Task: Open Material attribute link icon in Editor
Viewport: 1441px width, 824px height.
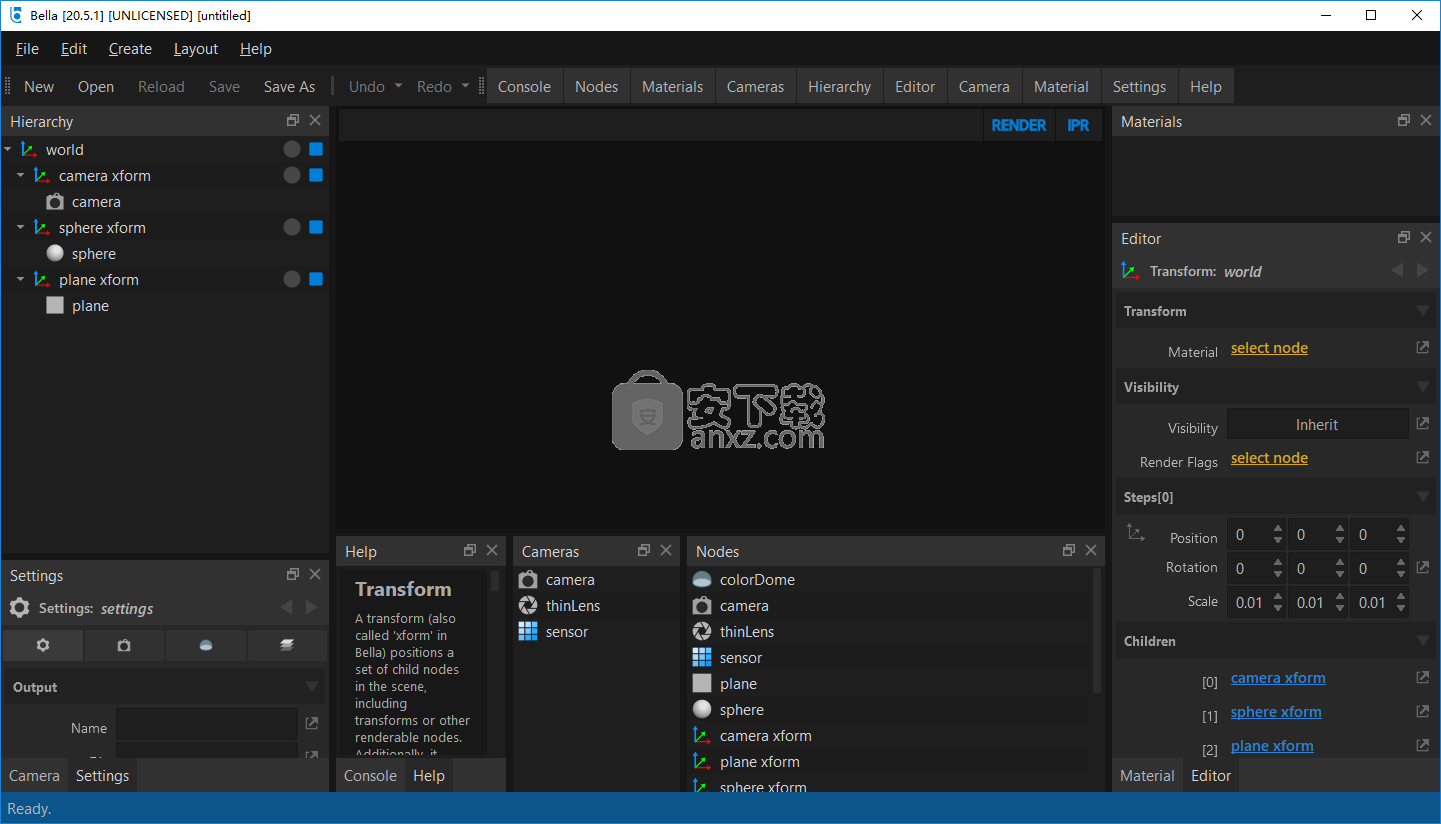Action: coord(1423,348)
